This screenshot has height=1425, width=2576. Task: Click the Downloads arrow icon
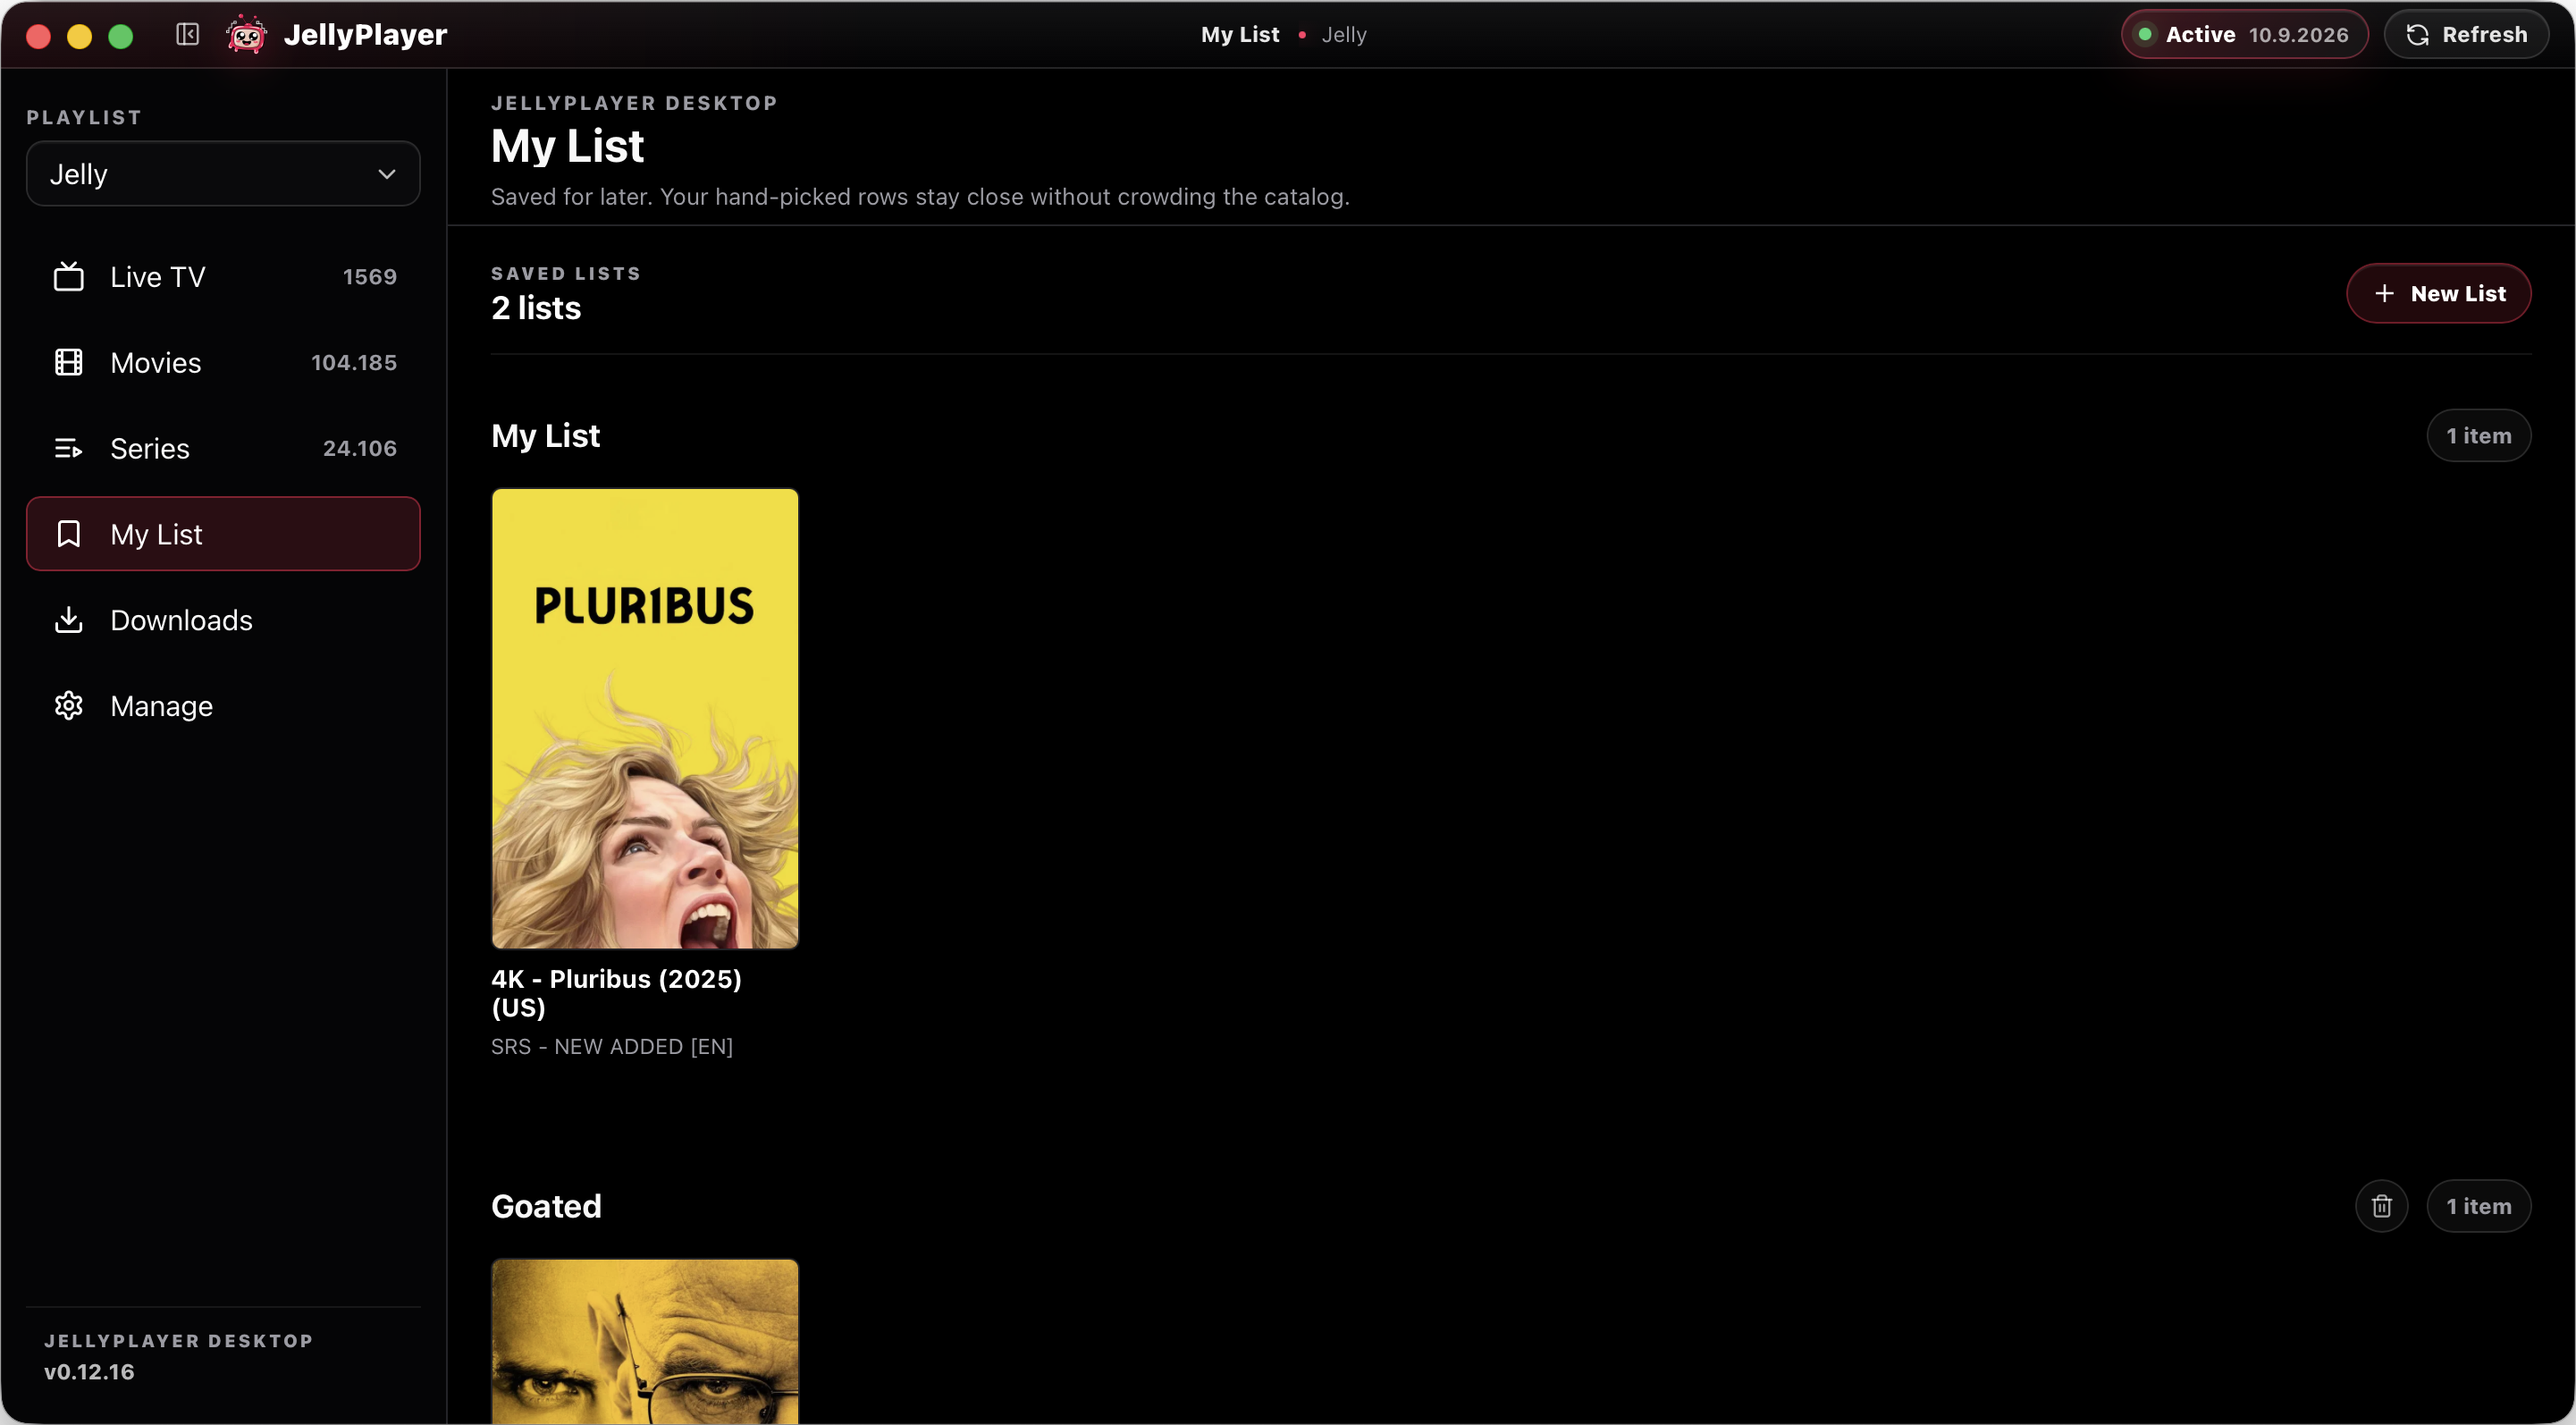[69, 620]
